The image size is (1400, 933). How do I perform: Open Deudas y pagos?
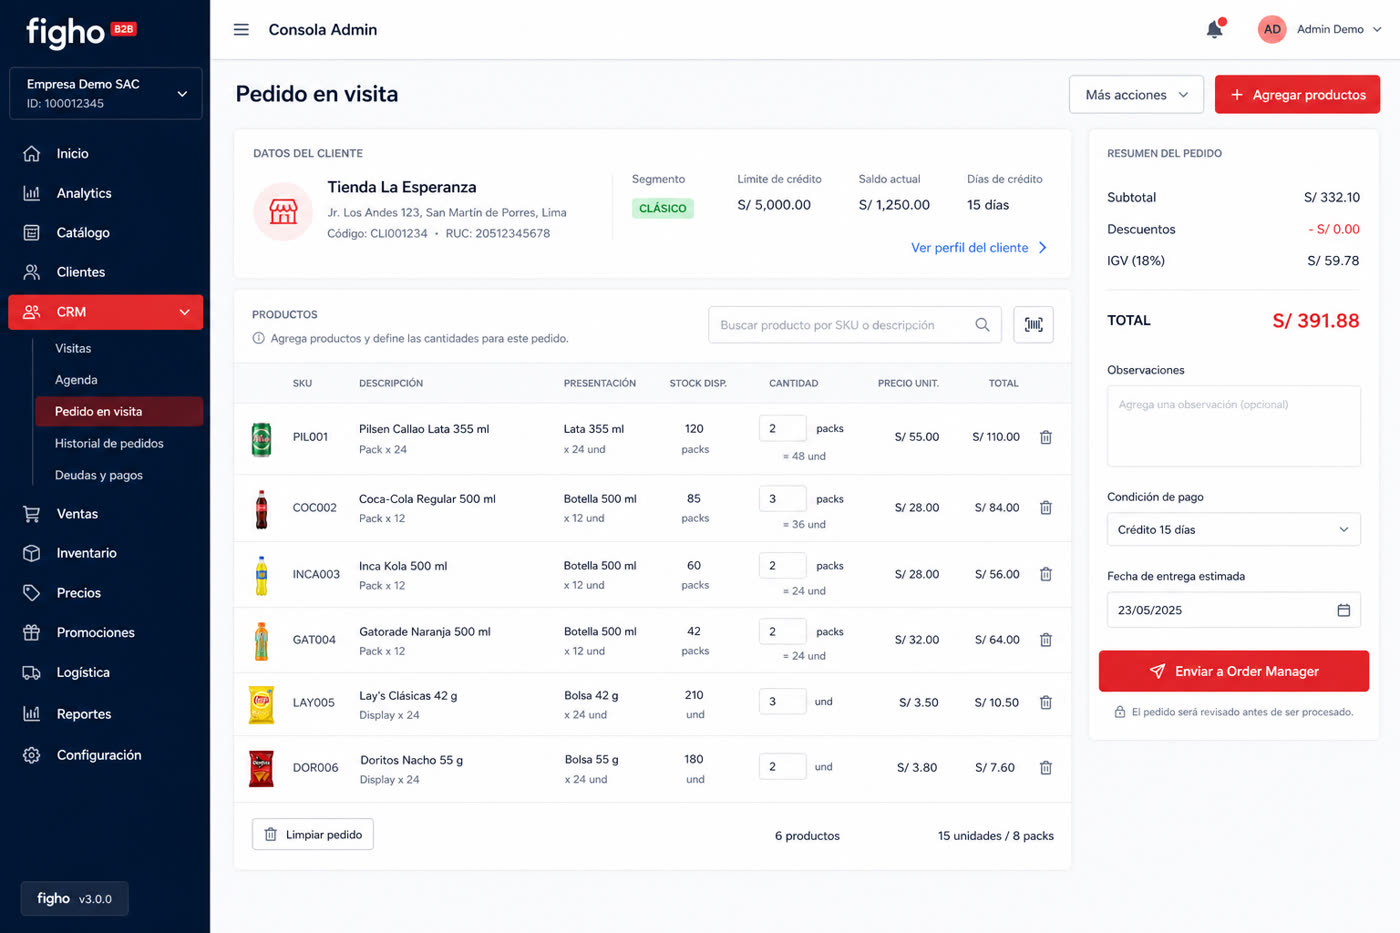(x=99, y=475)
